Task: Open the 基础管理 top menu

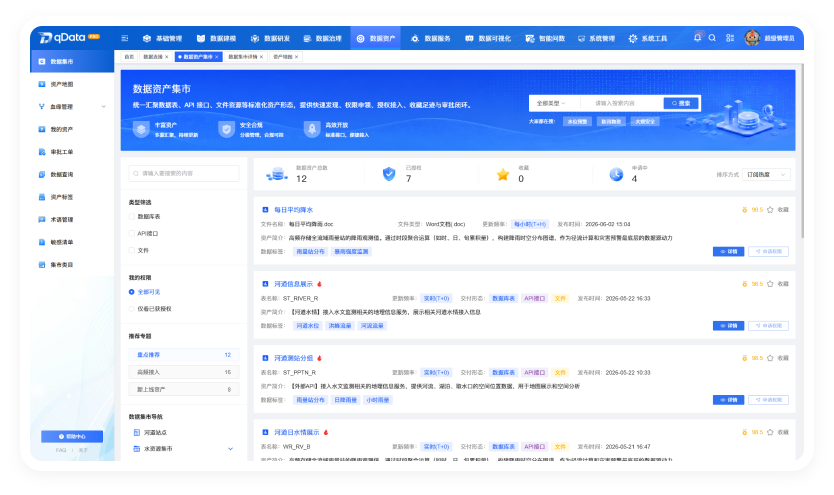Action: 162,38
